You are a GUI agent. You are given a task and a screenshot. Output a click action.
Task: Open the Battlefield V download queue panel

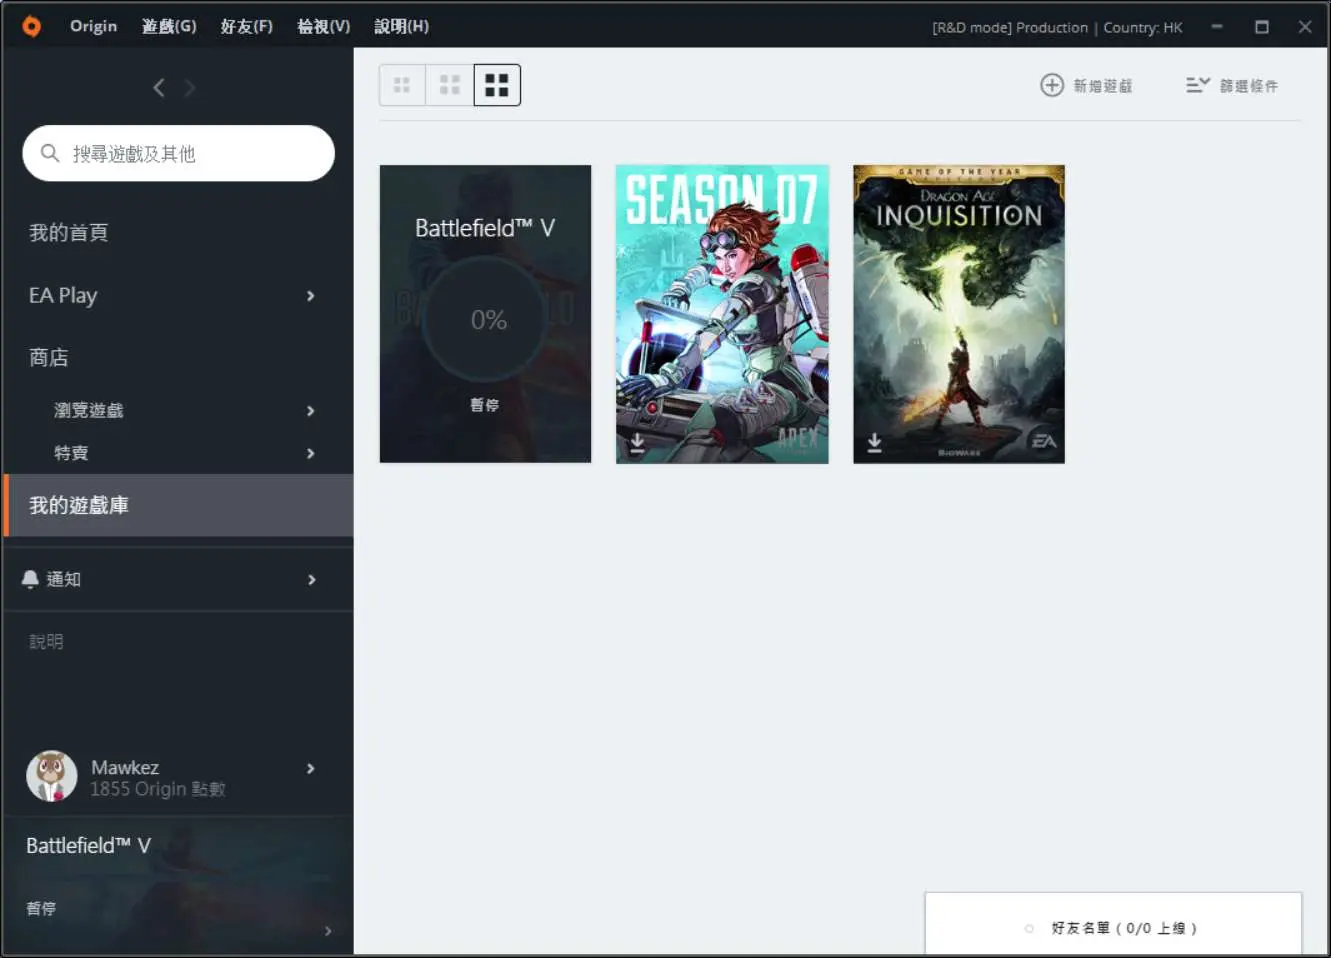point(178,885)
